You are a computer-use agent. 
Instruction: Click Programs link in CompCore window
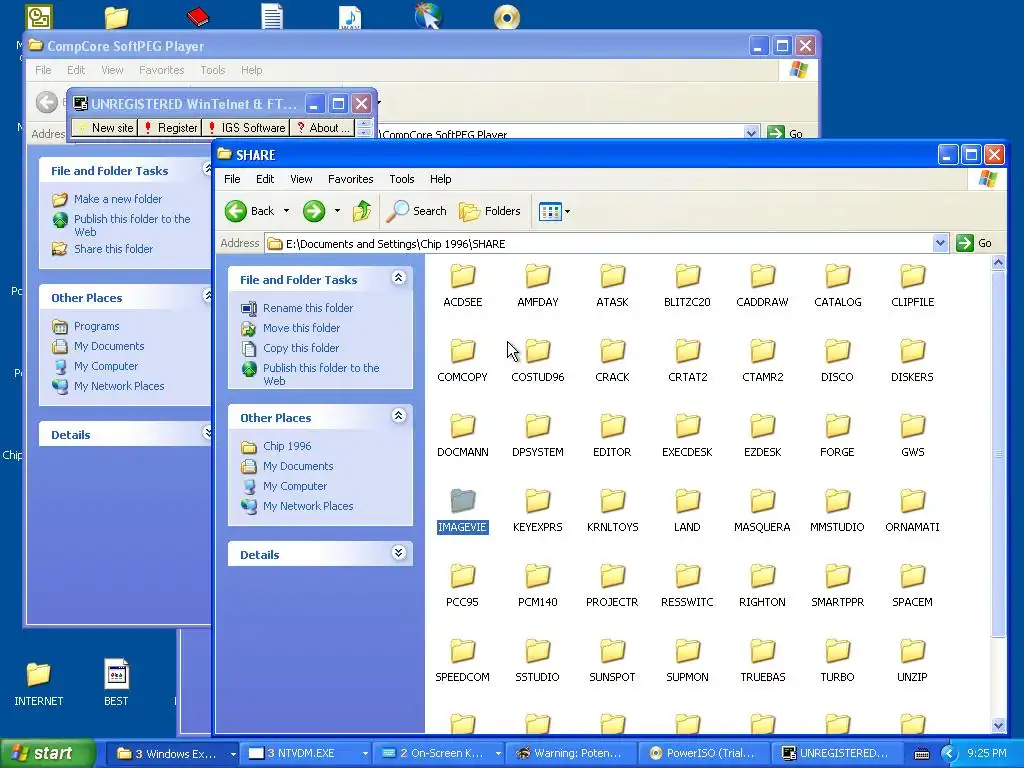(x=96, y=326)
